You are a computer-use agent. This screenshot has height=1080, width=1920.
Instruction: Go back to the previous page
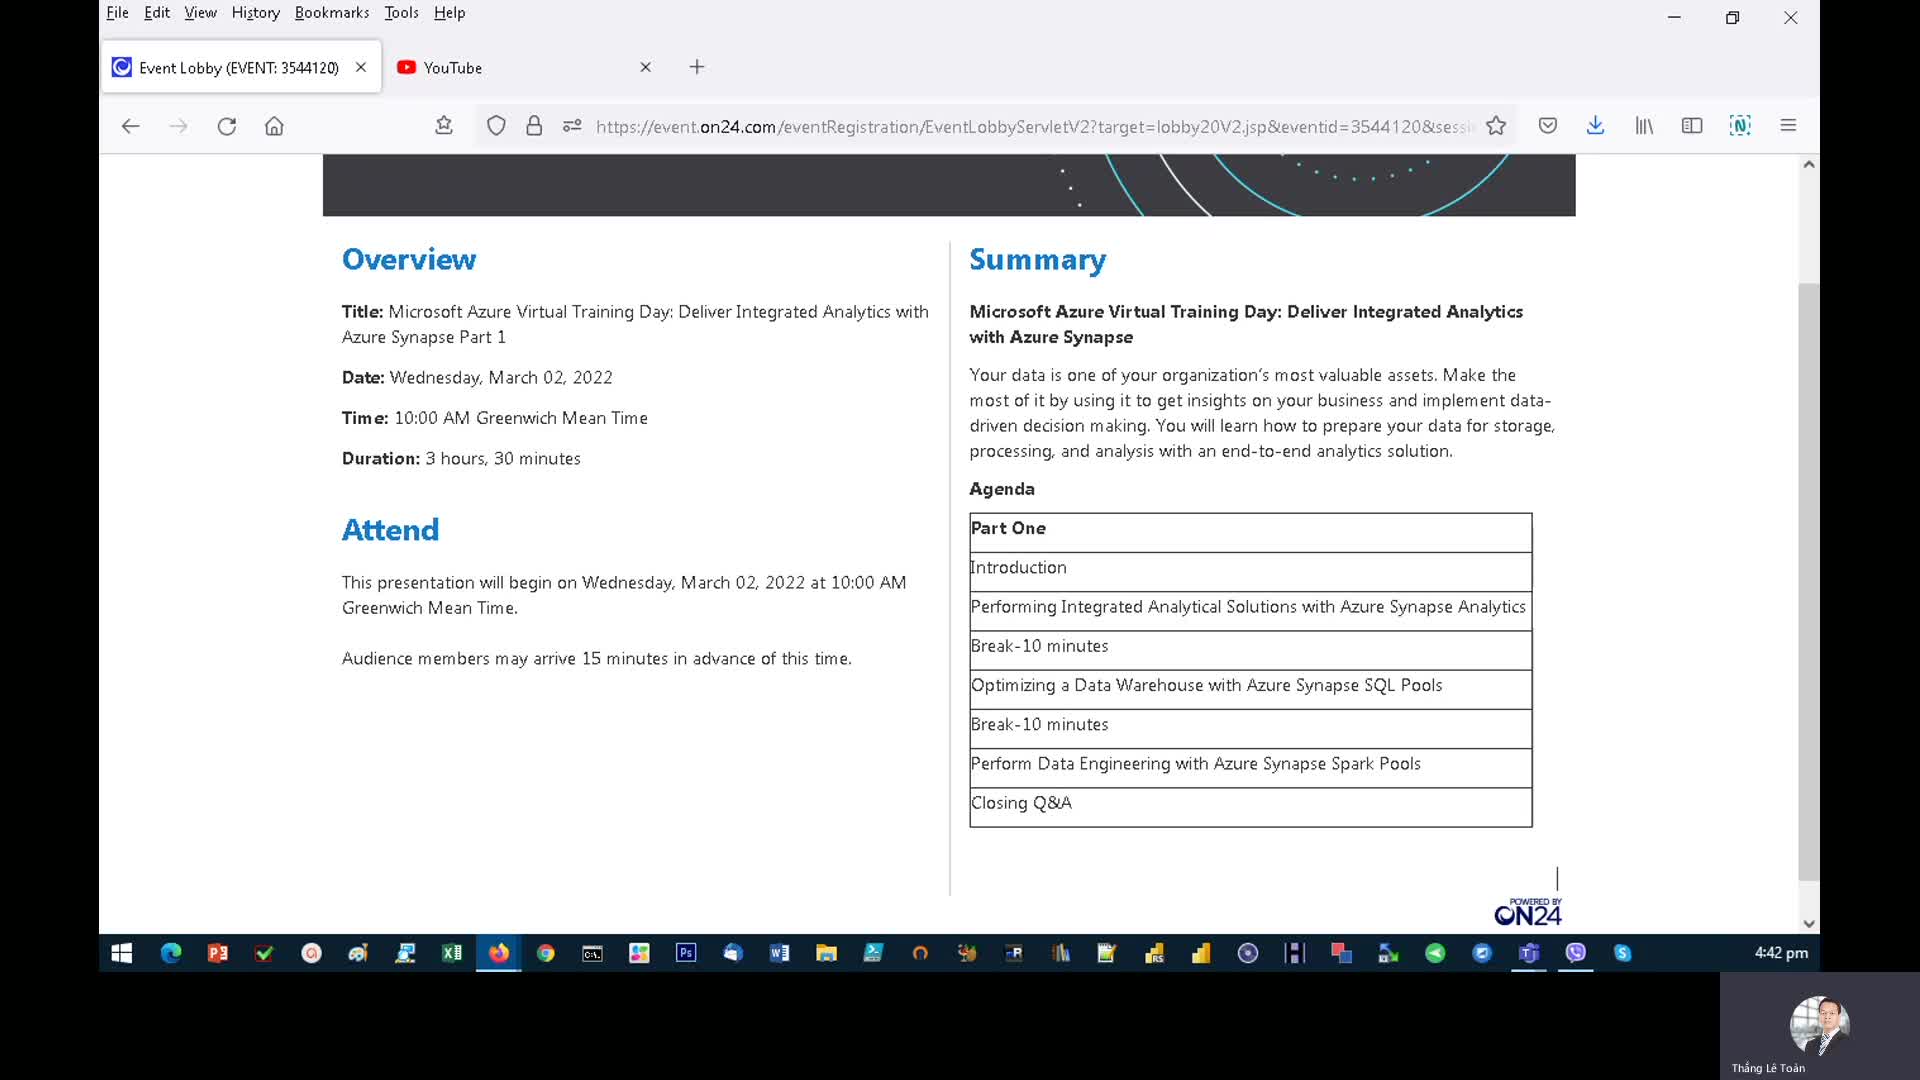pos(130,126)
